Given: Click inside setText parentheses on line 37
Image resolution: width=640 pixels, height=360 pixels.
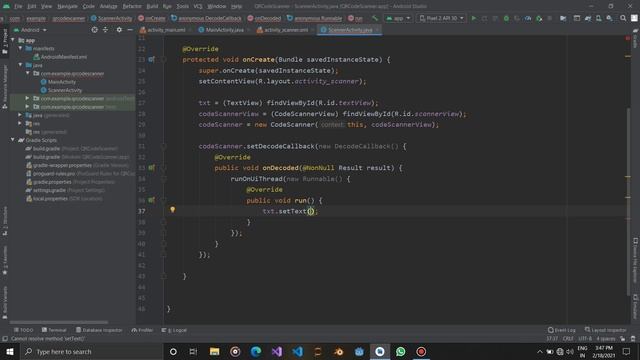Looking at the screenshot, I should pyautogui.click(x=311, y=211).
